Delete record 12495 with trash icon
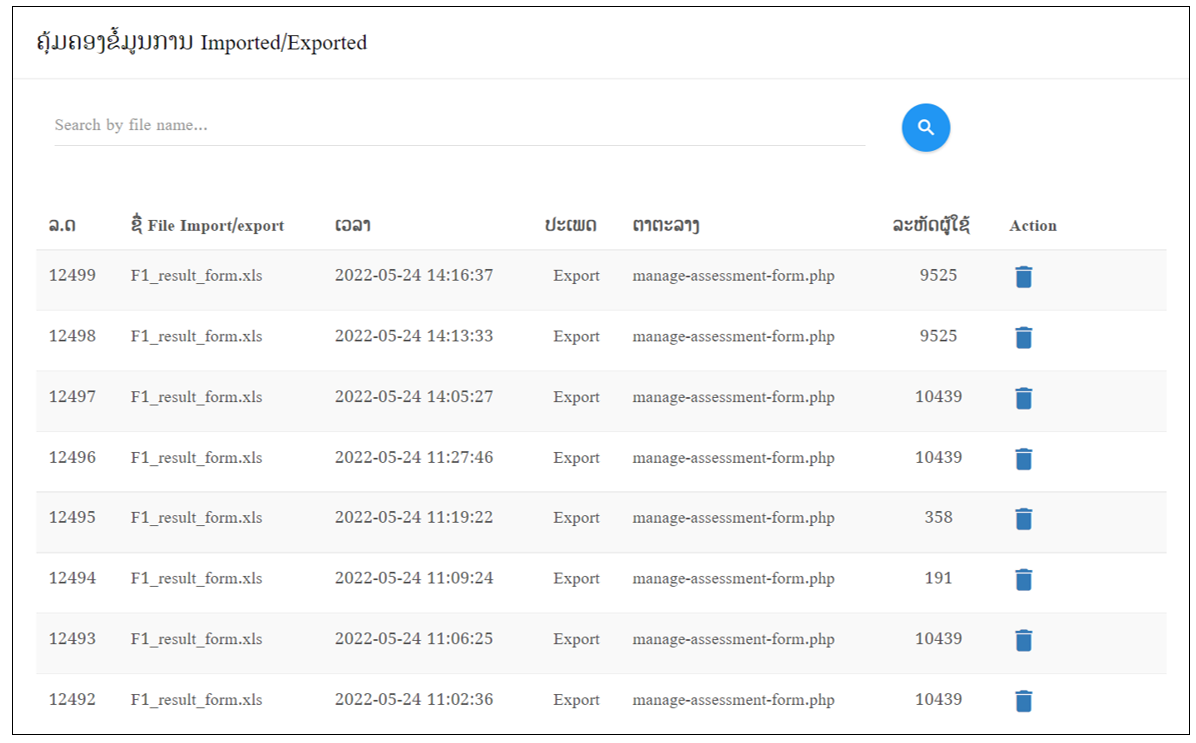 coord(1024,519)
